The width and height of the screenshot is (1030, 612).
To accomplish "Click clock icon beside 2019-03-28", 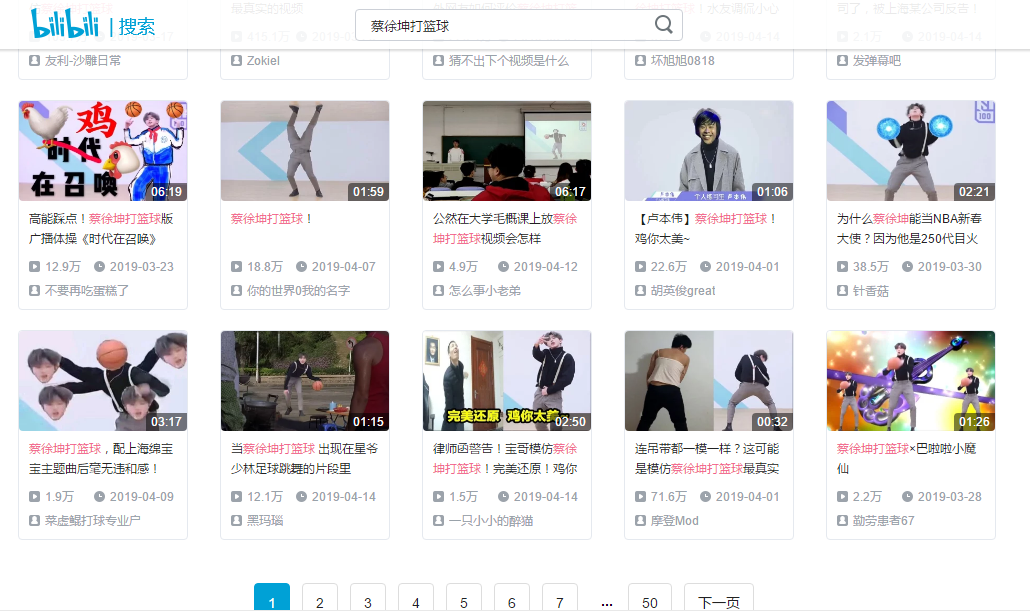I will [x=907, y=496].
